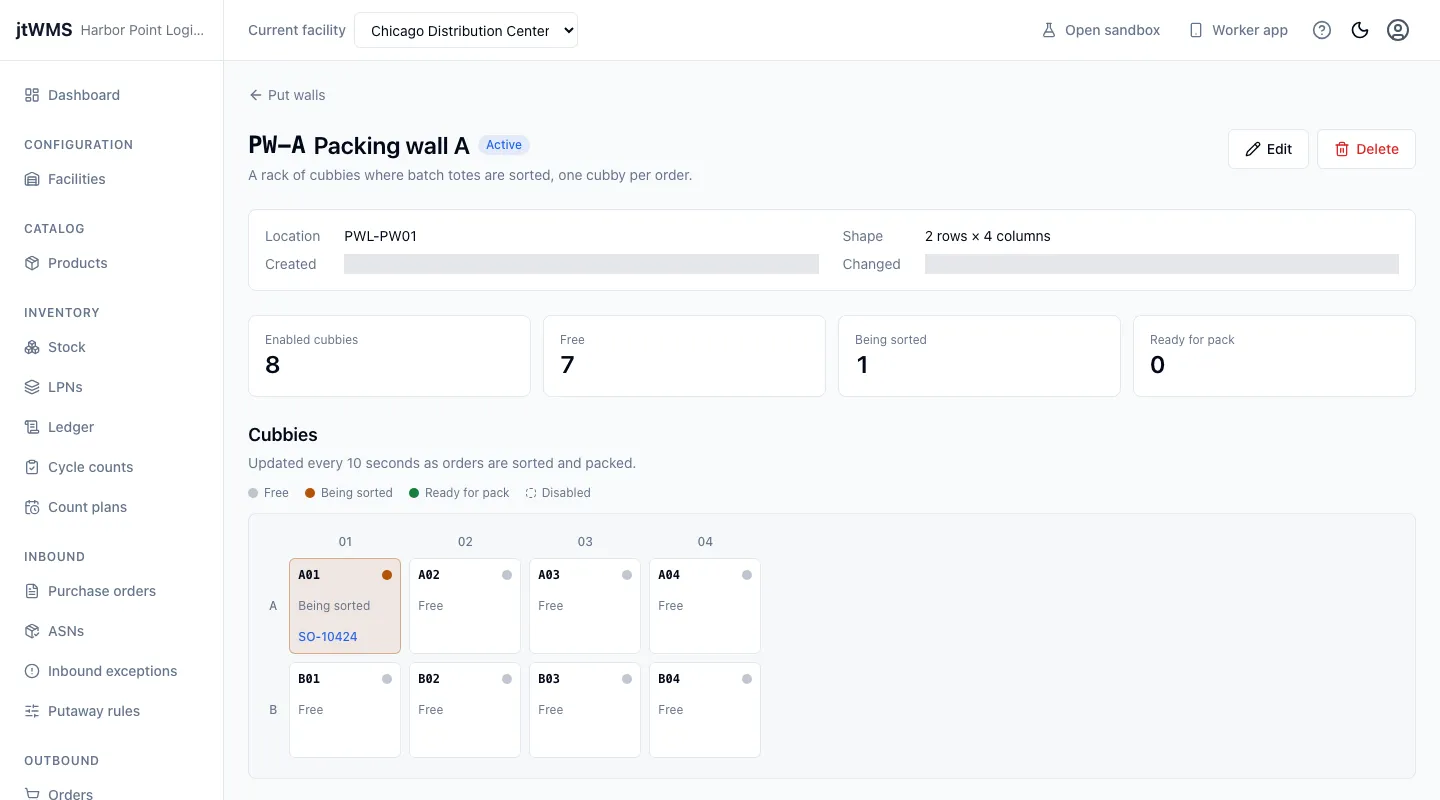This screenshot has width=1440, height=800.
Task: Toggle dark mode moon icon
Action: 1360,30
